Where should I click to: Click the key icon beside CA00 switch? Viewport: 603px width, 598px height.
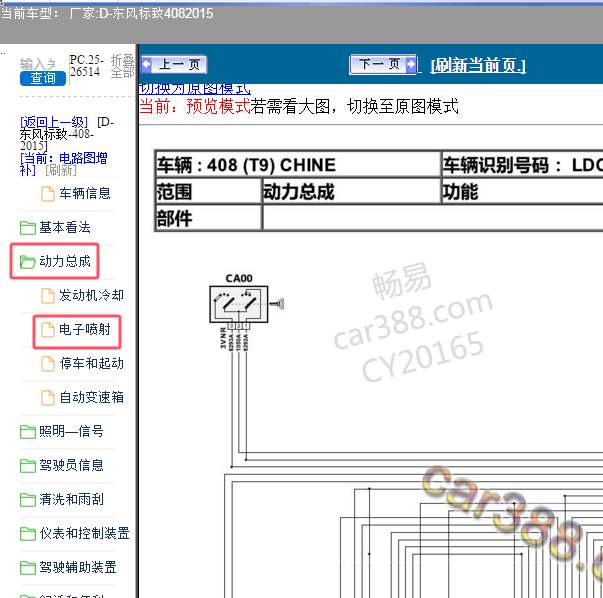(277, 304)
